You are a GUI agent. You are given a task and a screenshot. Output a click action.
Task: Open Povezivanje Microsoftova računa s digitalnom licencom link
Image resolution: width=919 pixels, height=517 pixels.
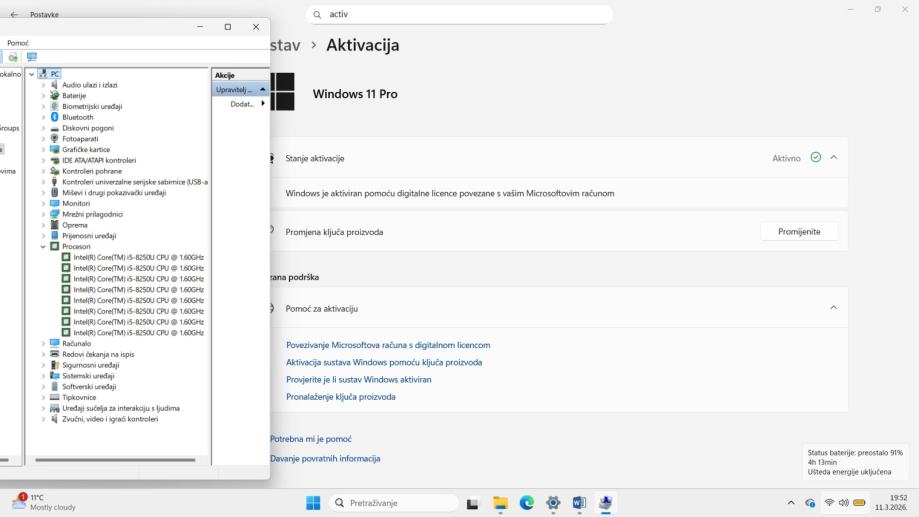(x=388, y=345)
